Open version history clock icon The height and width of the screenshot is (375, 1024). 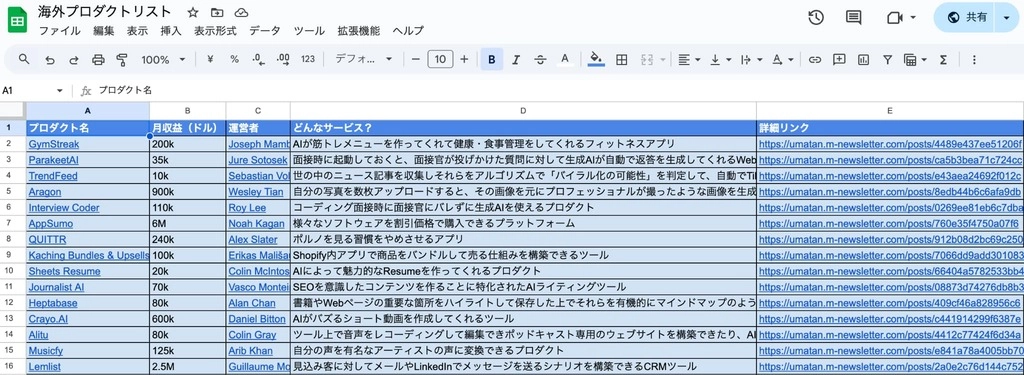coord(816,18)
